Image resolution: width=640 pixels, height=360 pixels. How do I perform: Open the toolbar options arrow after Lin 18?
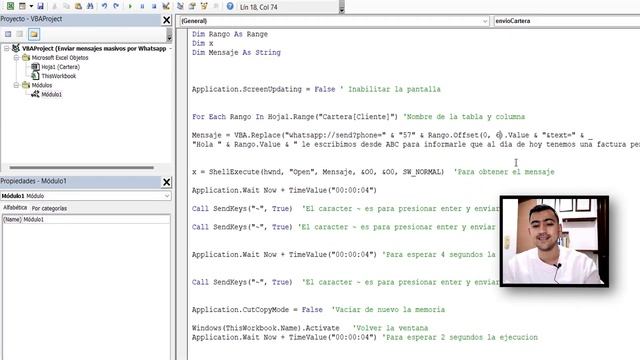tap(342, 7)
